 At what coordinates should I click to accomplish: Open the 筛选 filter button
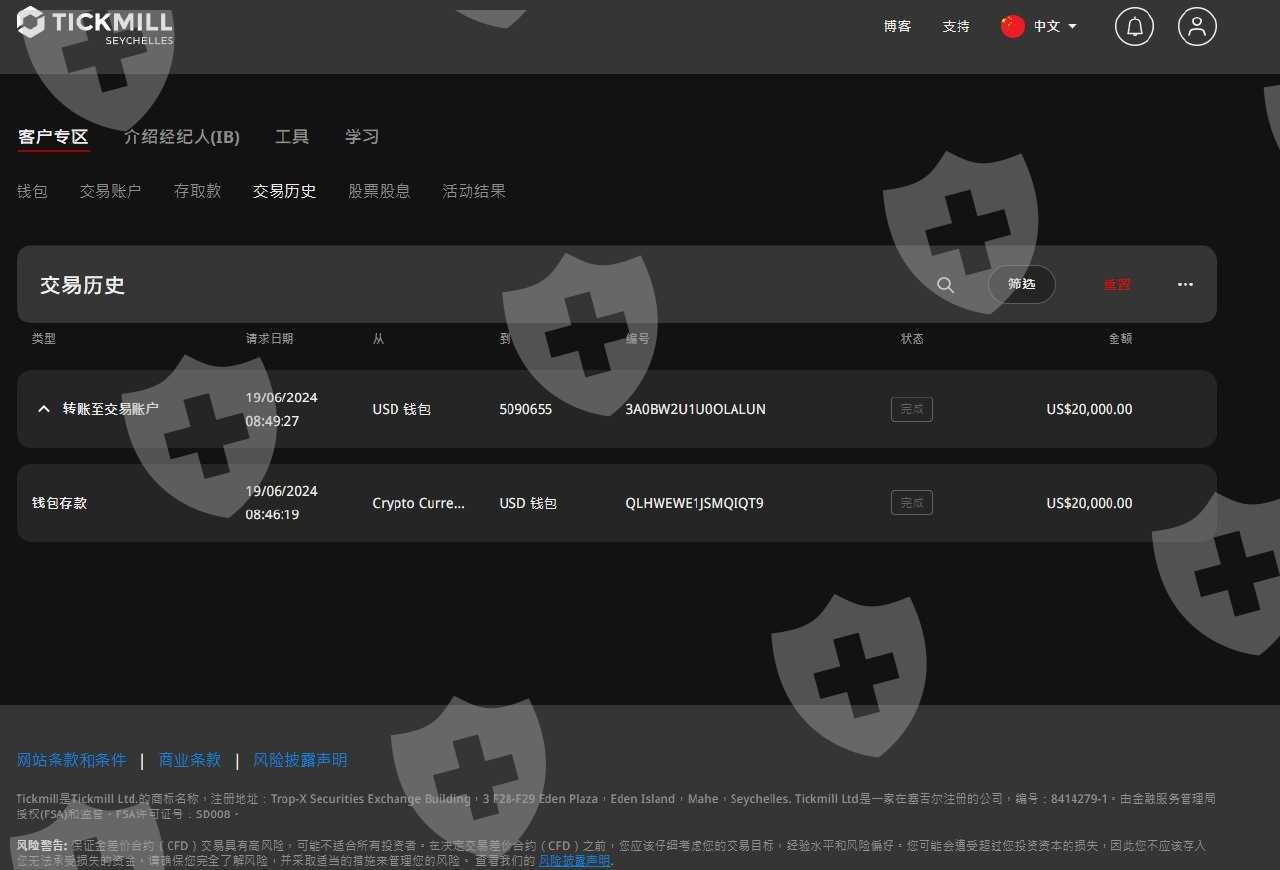(x=1021, y=285)
